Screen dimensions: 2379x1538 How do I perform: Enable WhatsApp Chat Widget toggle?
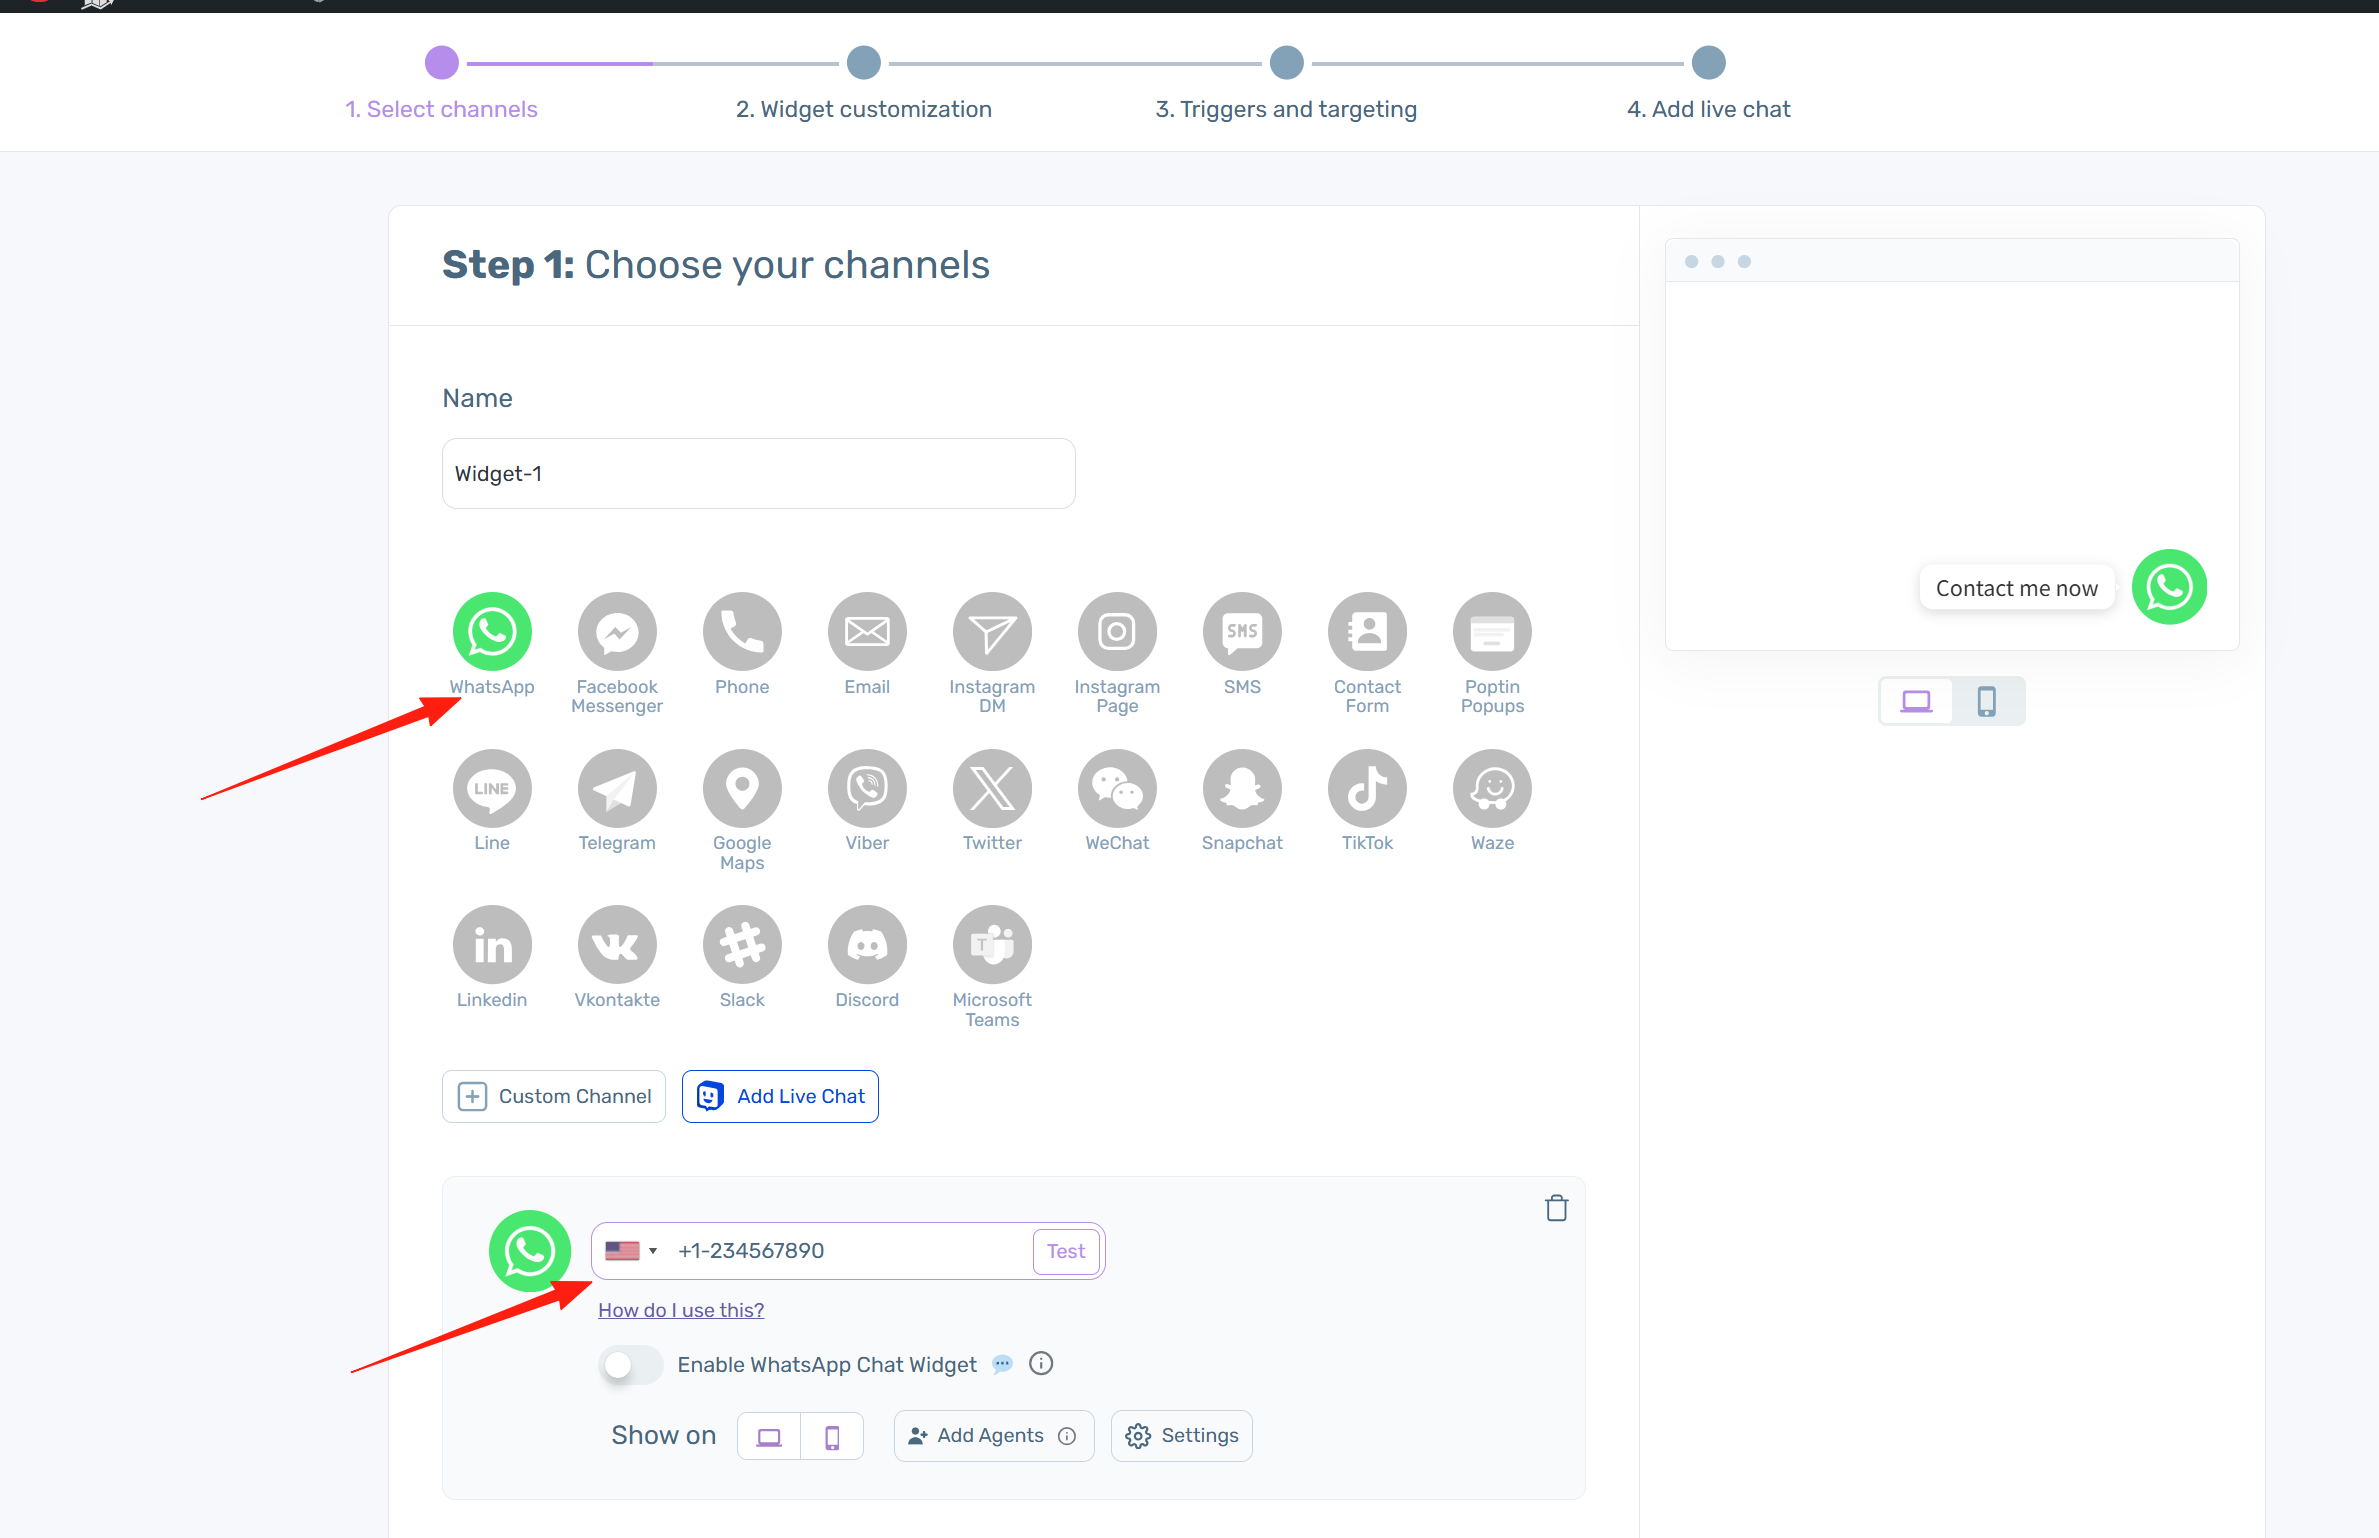(x=631, y=1365)
